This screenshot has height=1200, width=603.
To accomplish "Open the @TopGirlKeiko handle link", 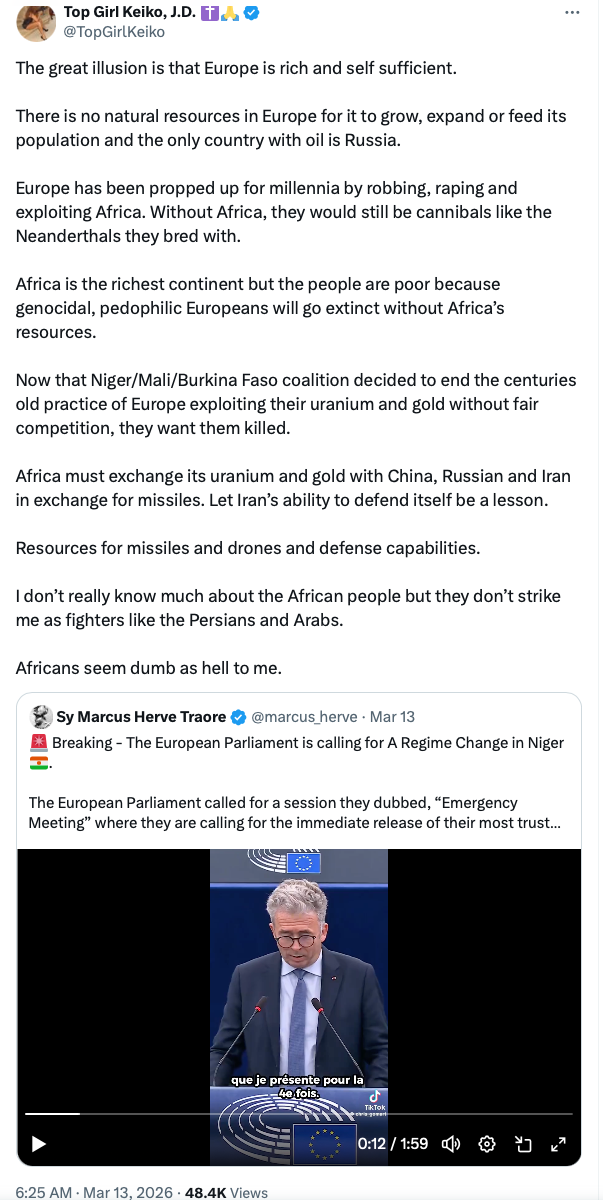I will click(x=114, y=32).
